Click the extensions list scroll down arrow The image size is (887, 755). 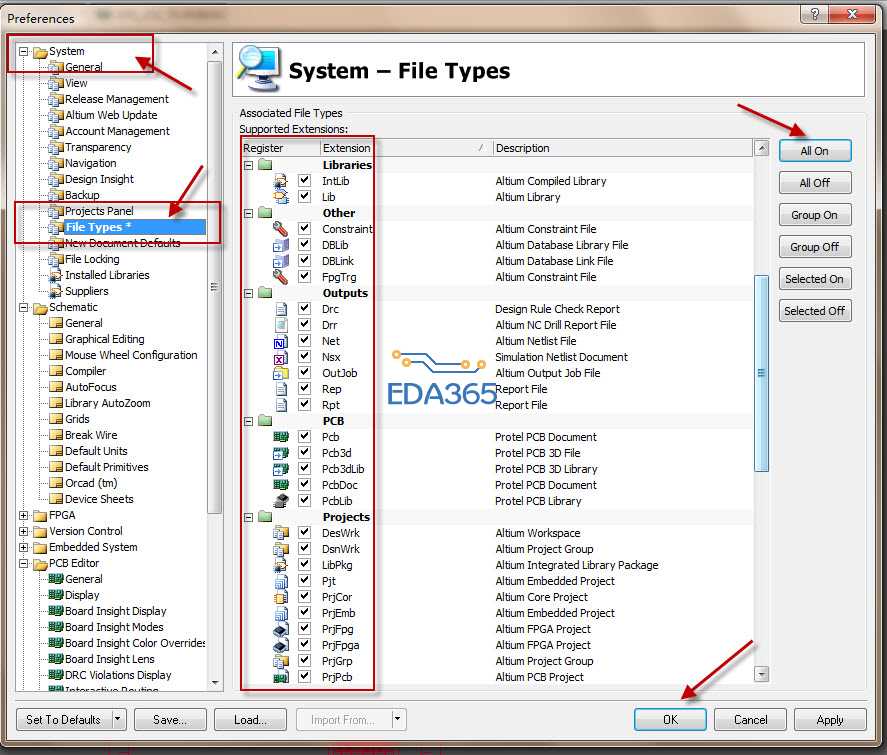pyautogui.click(x=761, y=674)
